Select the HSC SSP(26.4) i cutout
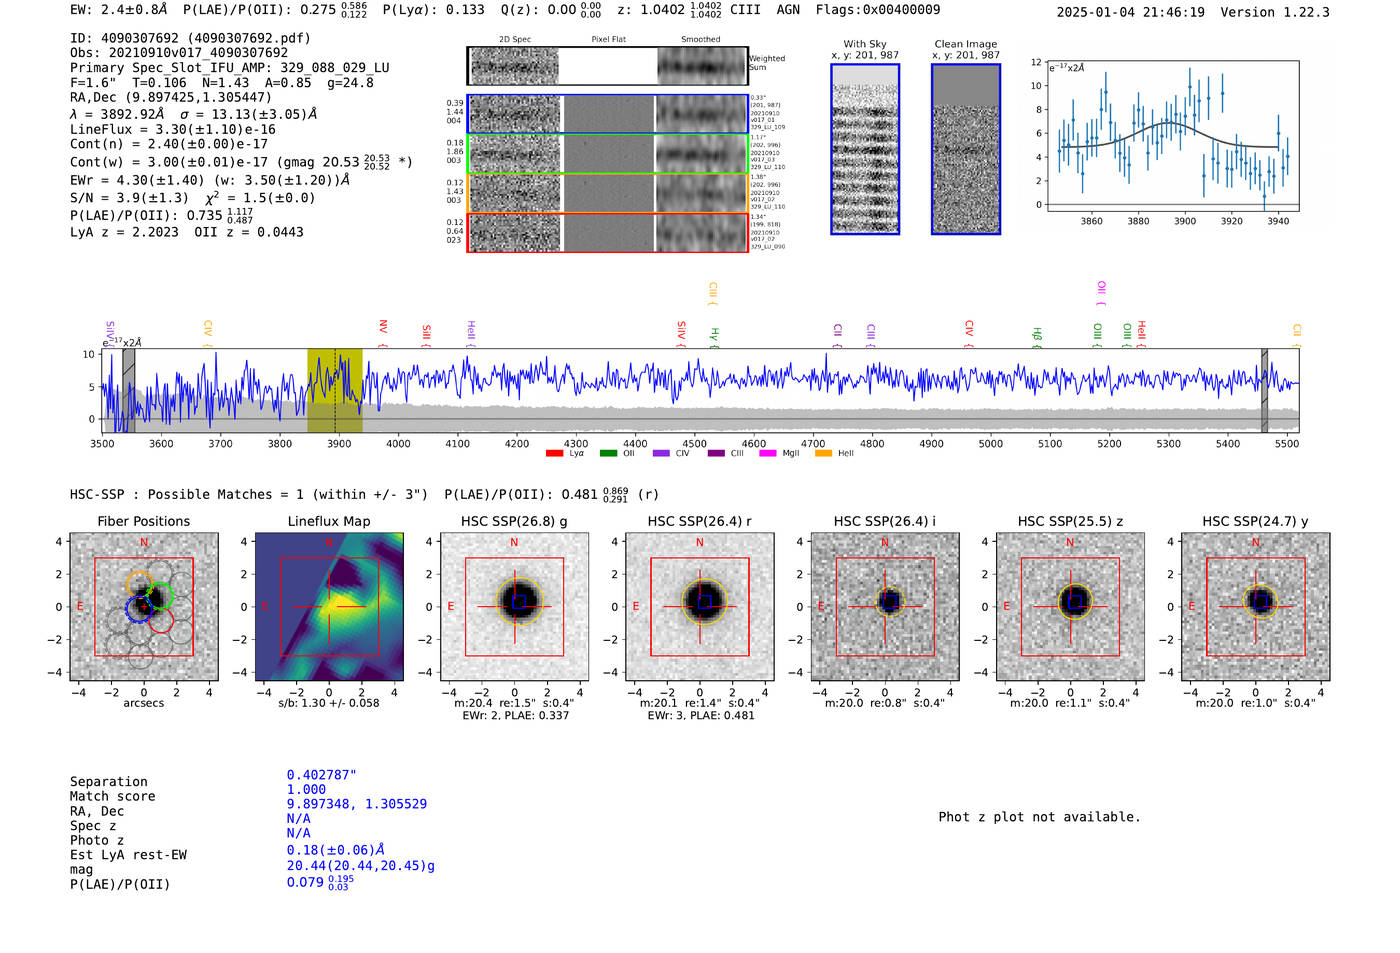This screenshot has height=953, width=1400. coord(885,607)
